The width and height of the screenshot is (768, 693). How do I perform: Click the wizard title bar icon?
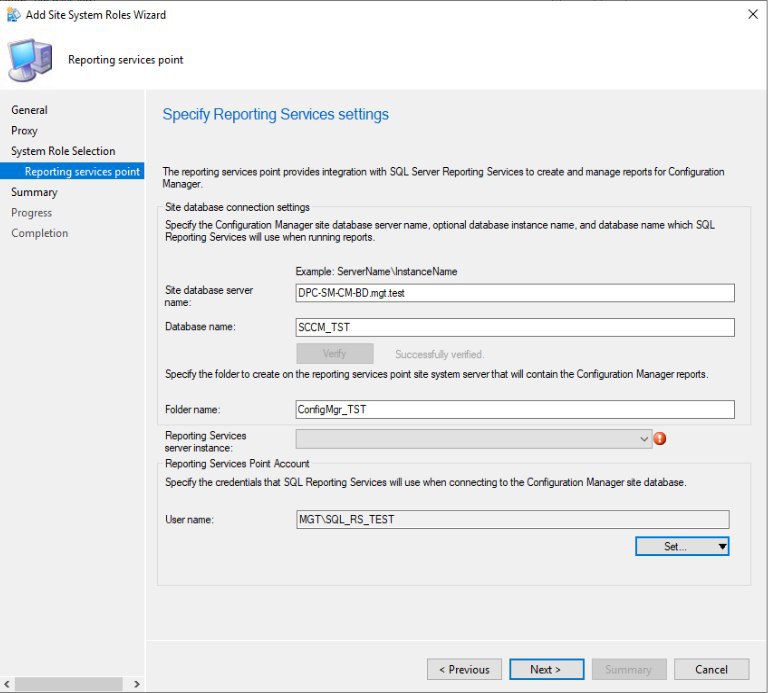click(x=13, y=15)
